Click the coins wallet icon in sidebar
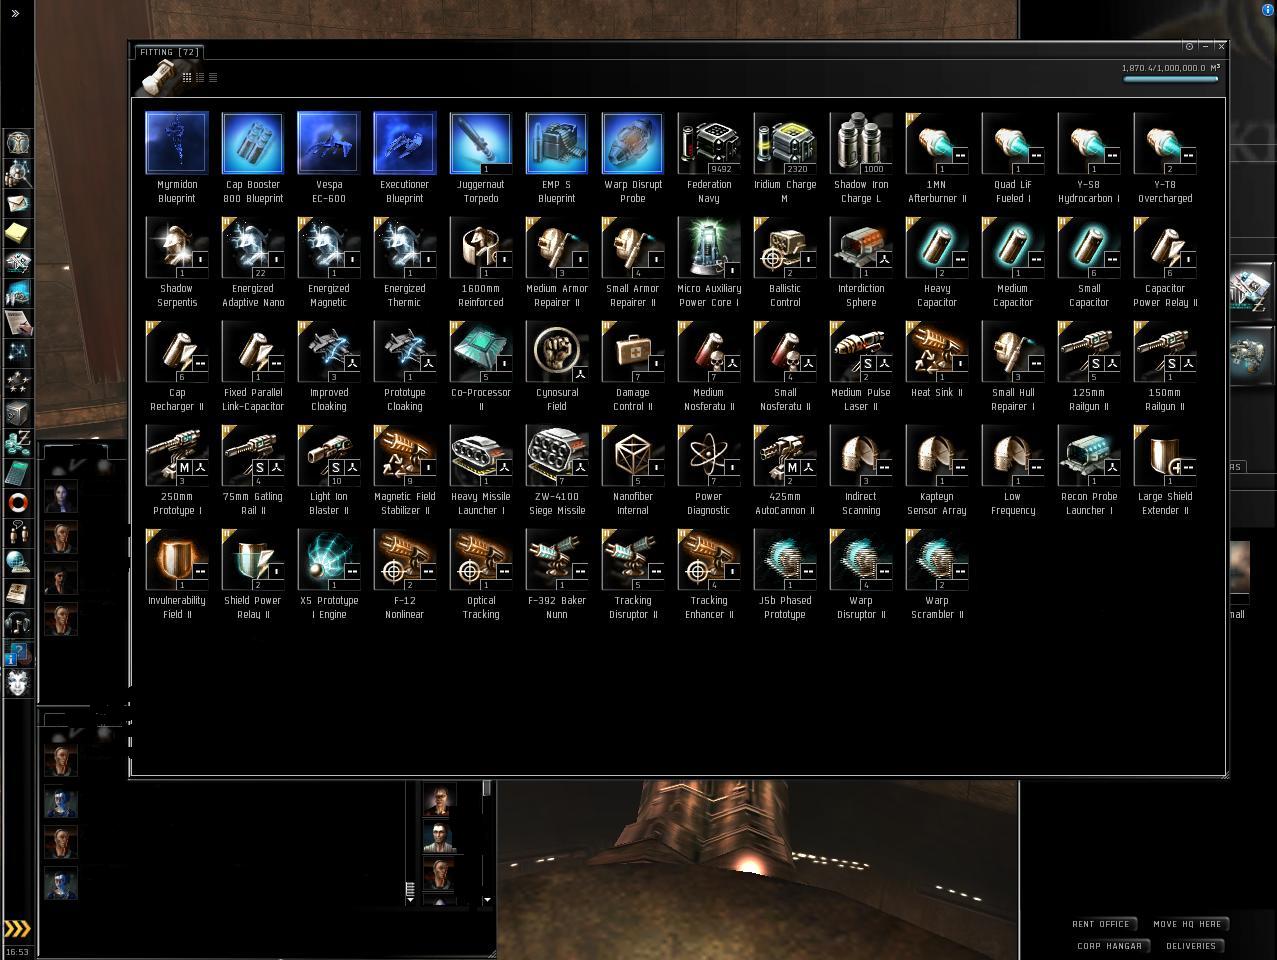1277x960 pixels. [18, 442]
